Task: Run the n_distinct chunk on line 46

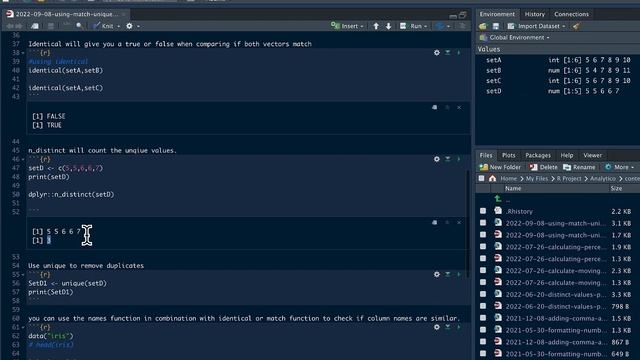Action: point(458,159)
